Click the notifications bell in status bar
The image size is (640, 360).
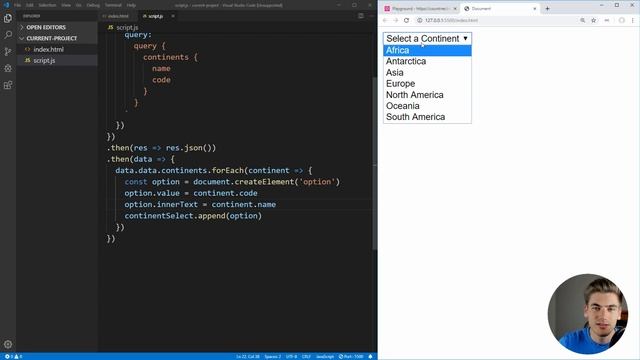coord(371,356)
